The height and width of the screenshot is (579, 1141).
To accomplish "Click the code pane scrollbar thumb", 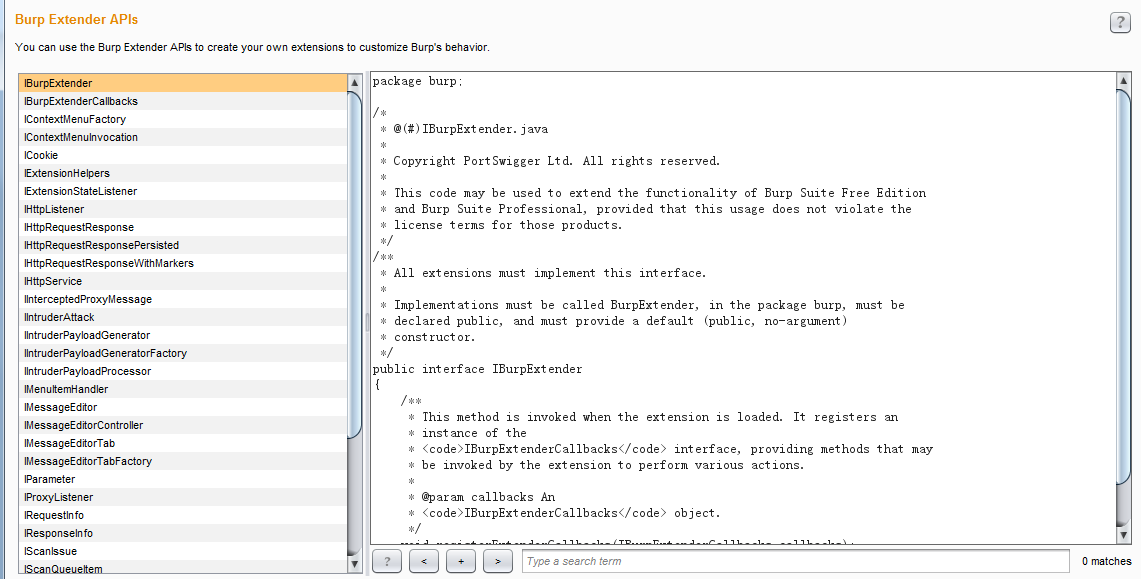I will point(1123,287).
